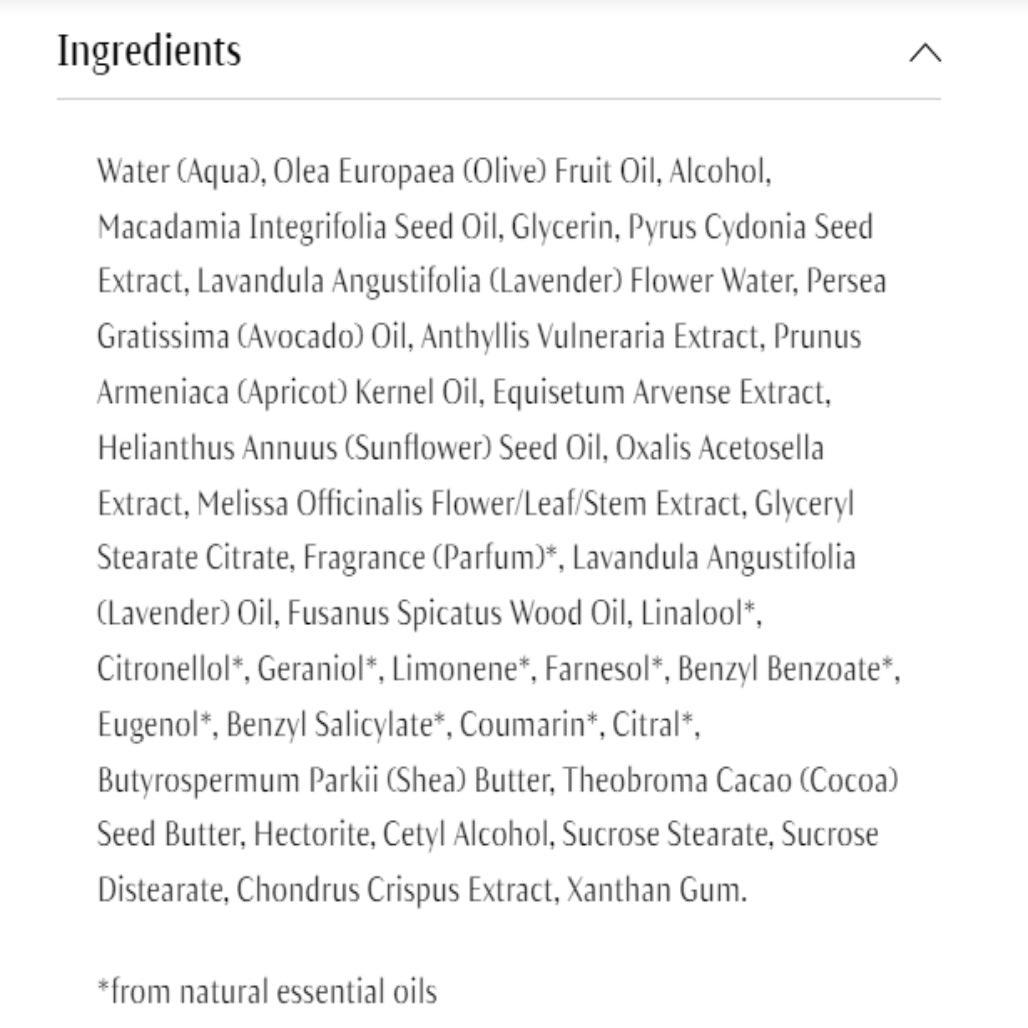Click "Macadamia Integrifolia Seed Oil" in the list

click(x=297, y=227)
